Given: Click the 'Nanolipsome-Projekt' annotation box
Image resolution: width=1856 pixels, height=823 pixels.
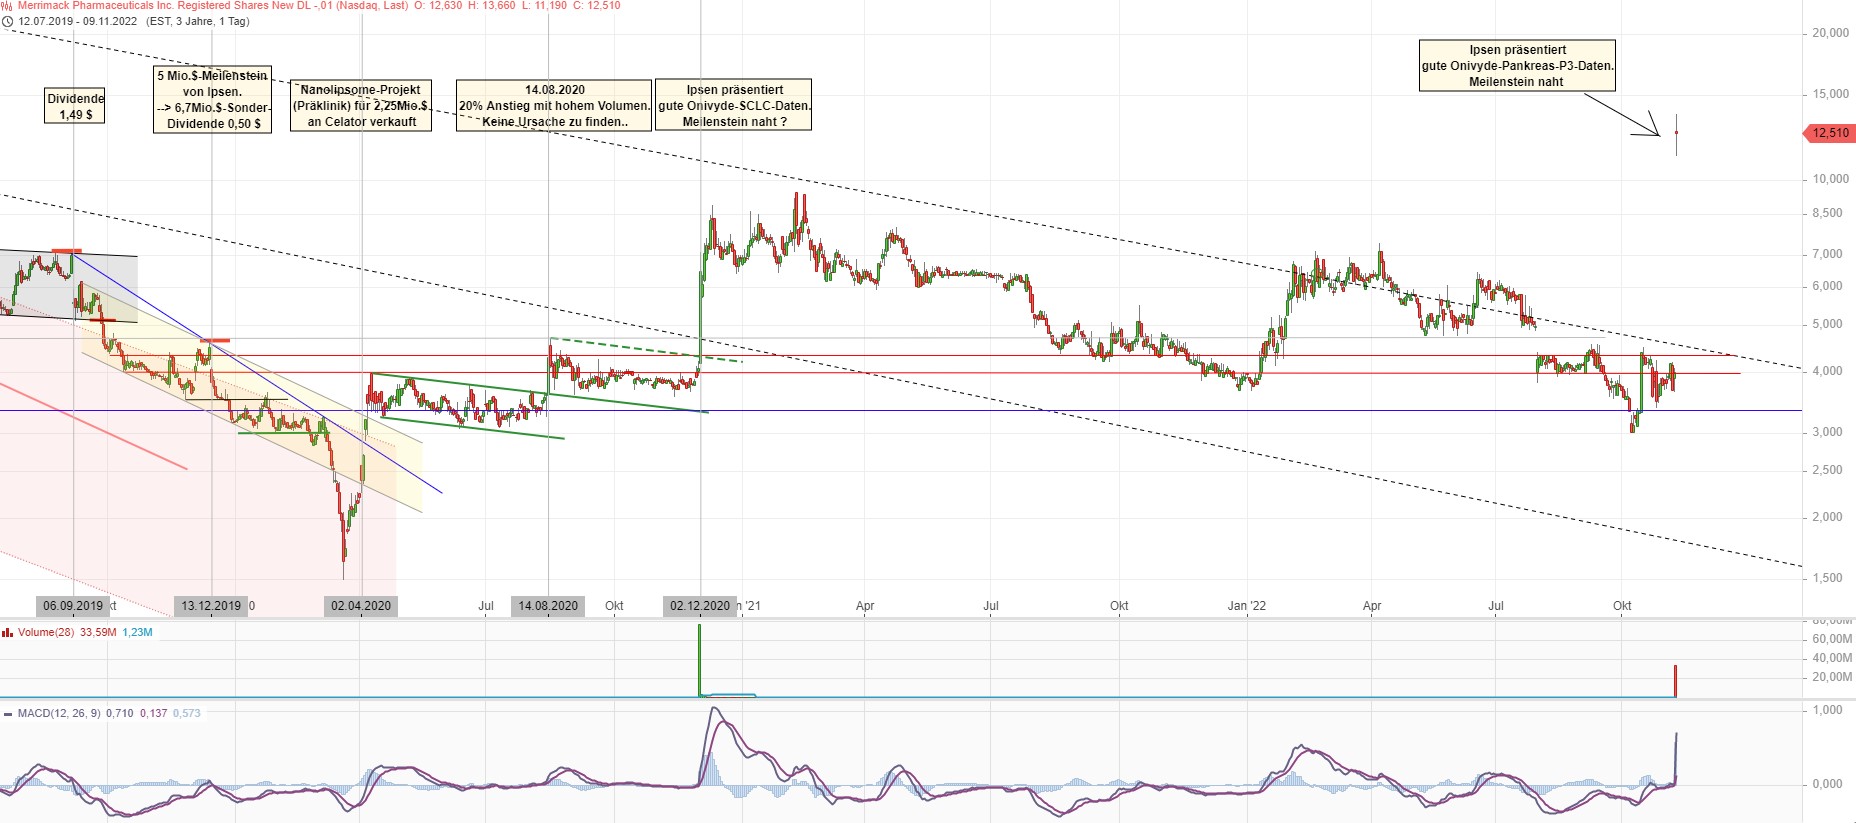Looking at the screenshot, I should click(x=361, y=106).
